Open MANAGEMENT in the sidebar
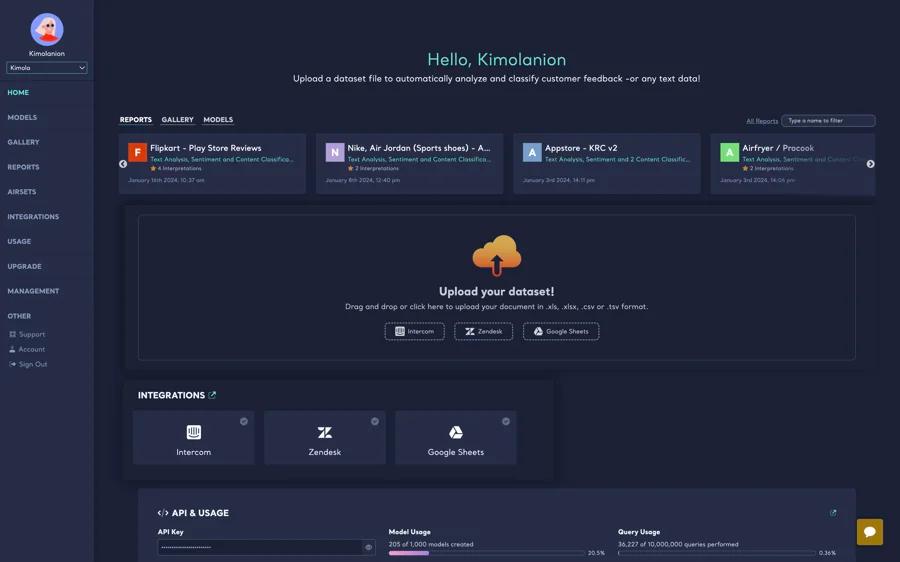Viewport: 900px width, 562px height. [x=33, y=291]
